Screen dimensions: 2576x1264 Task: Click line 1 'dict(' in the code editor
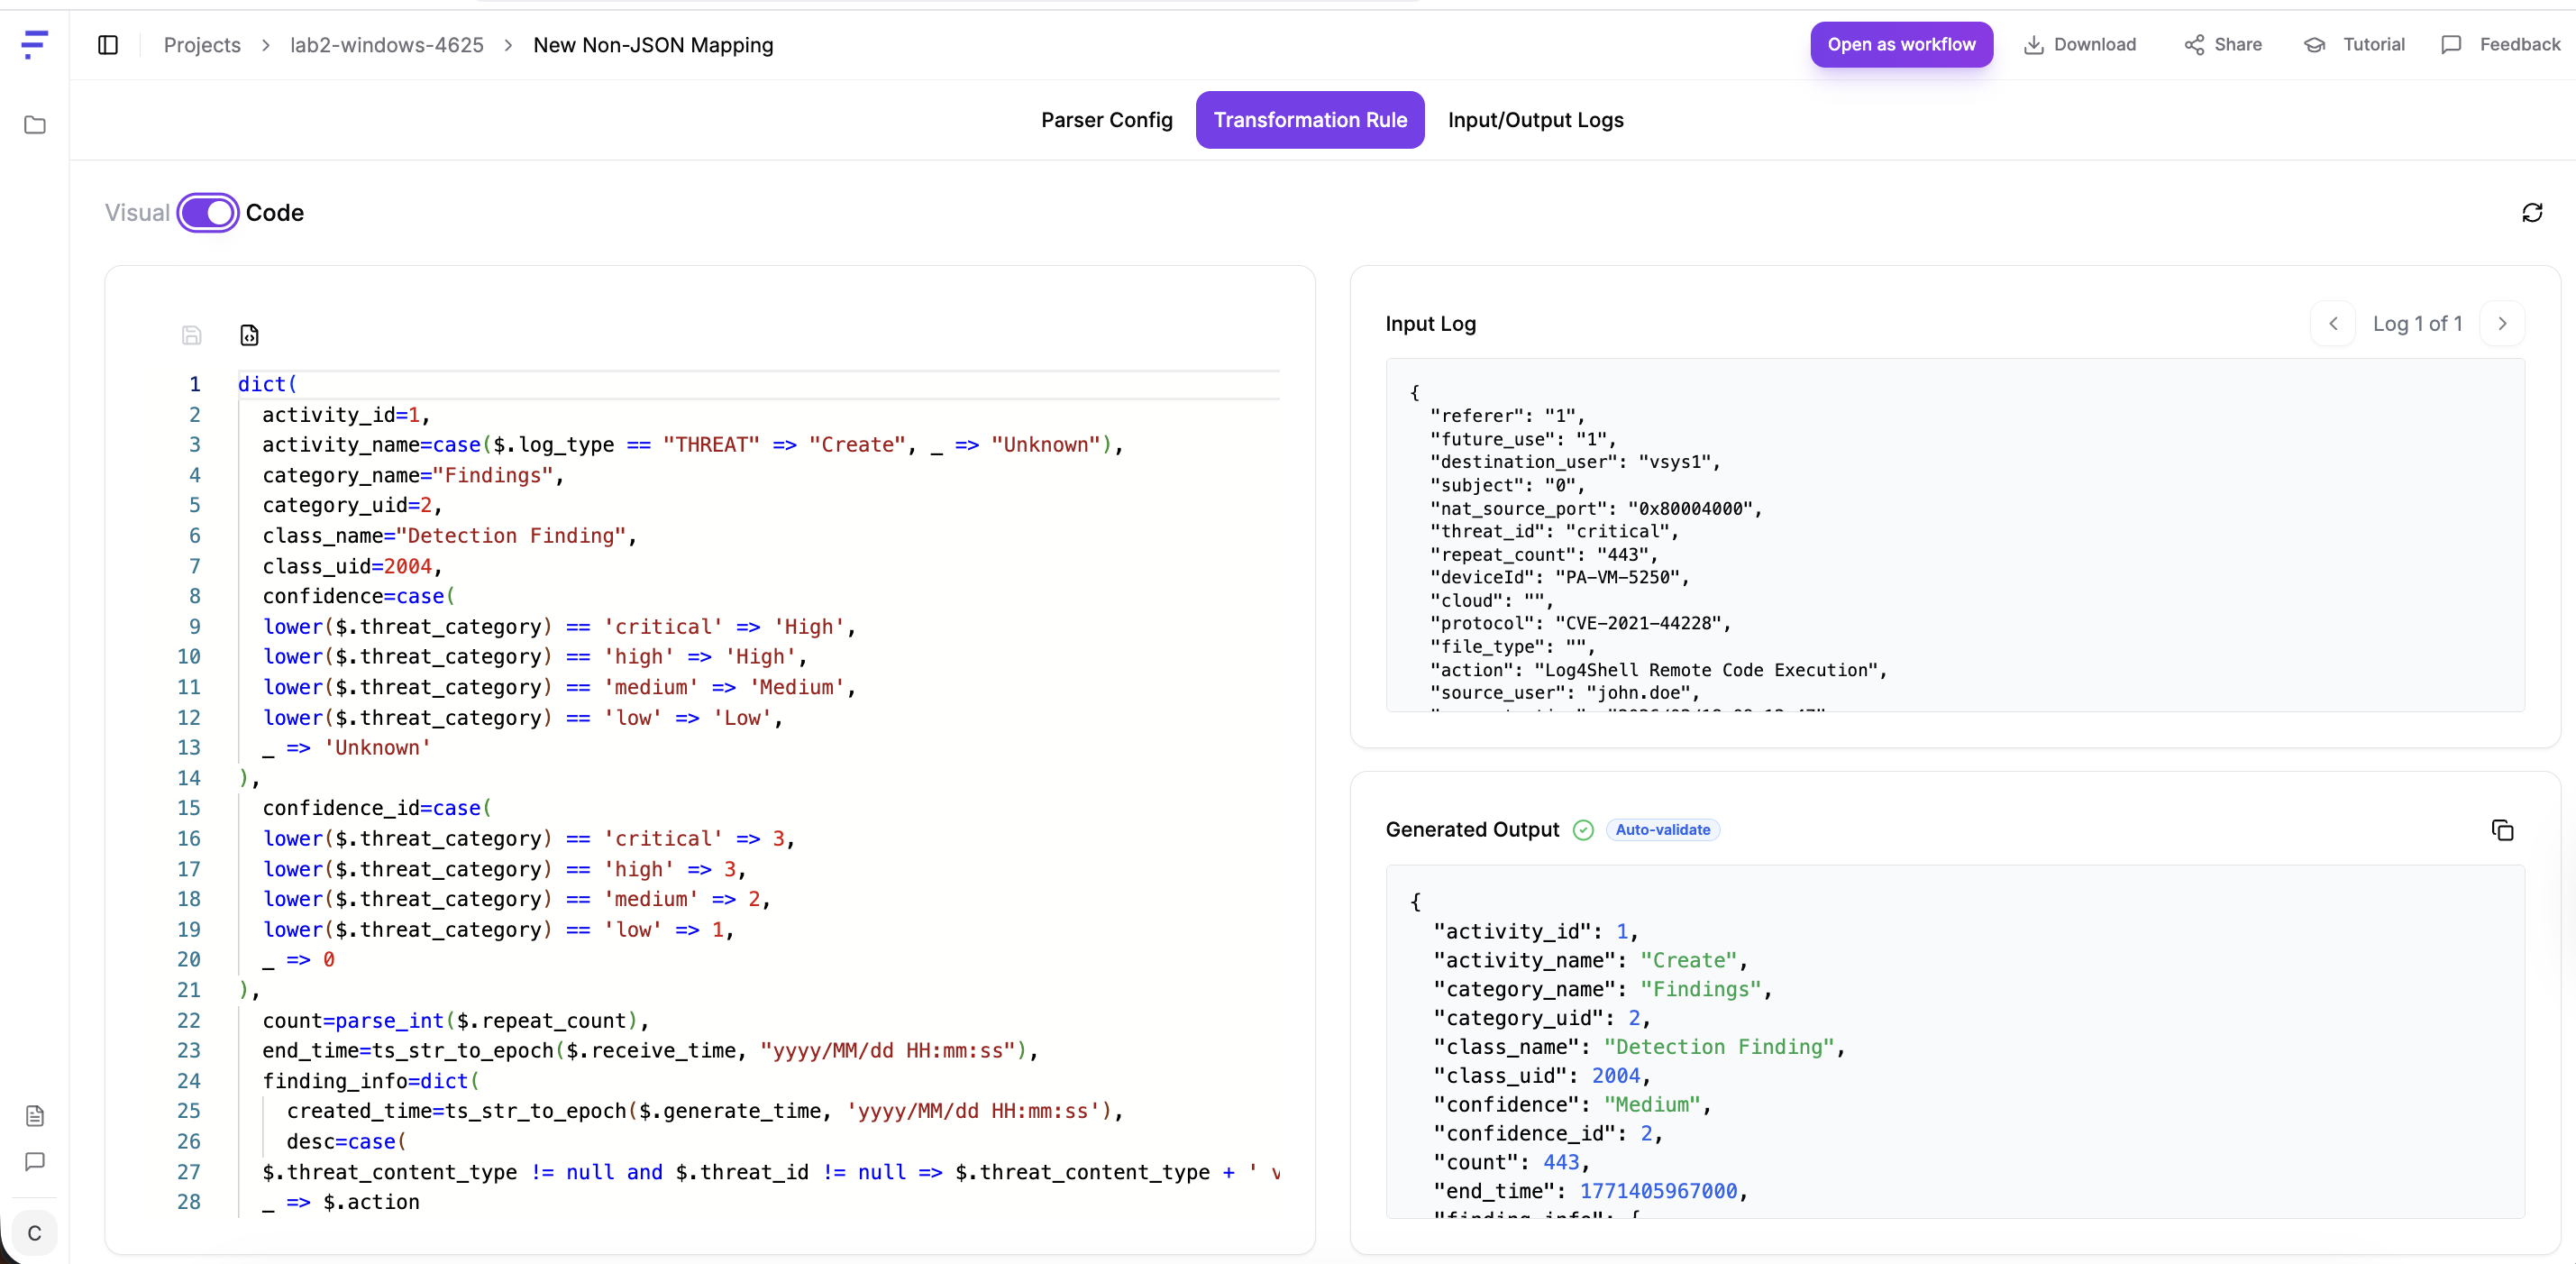click(267, 384)
